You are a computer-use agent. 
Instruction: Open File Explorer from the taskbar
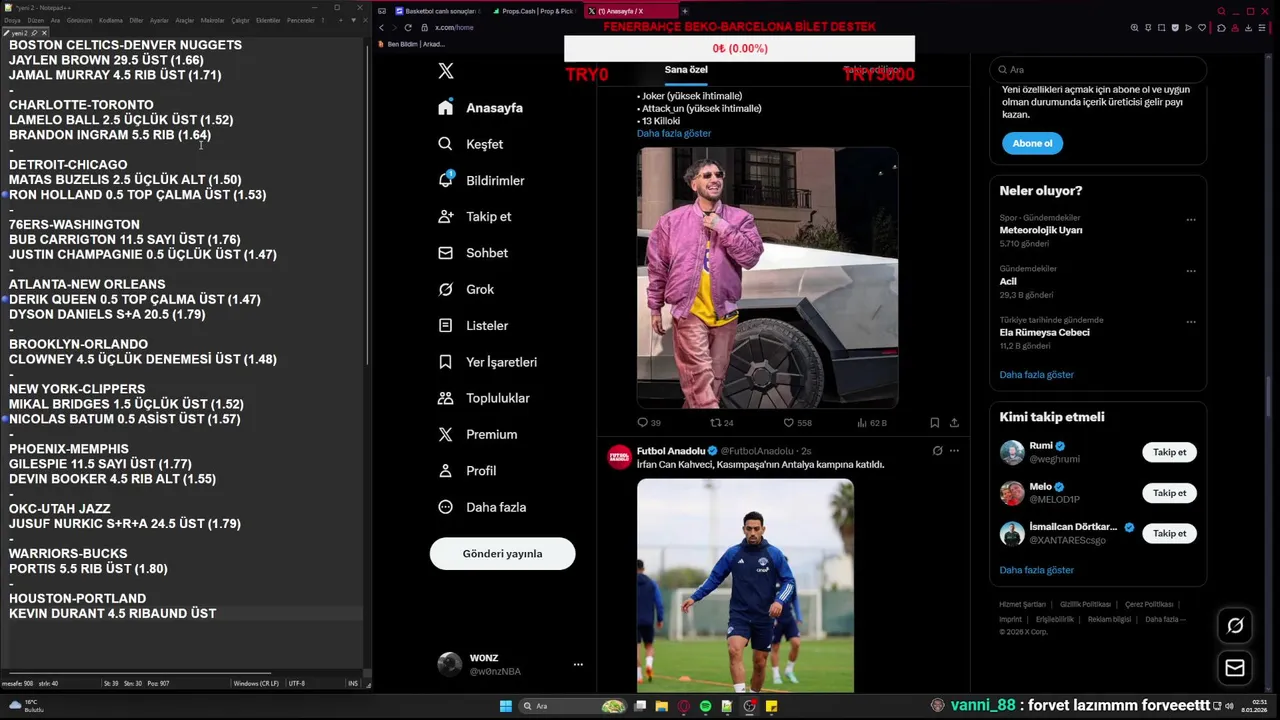[662, 706]
